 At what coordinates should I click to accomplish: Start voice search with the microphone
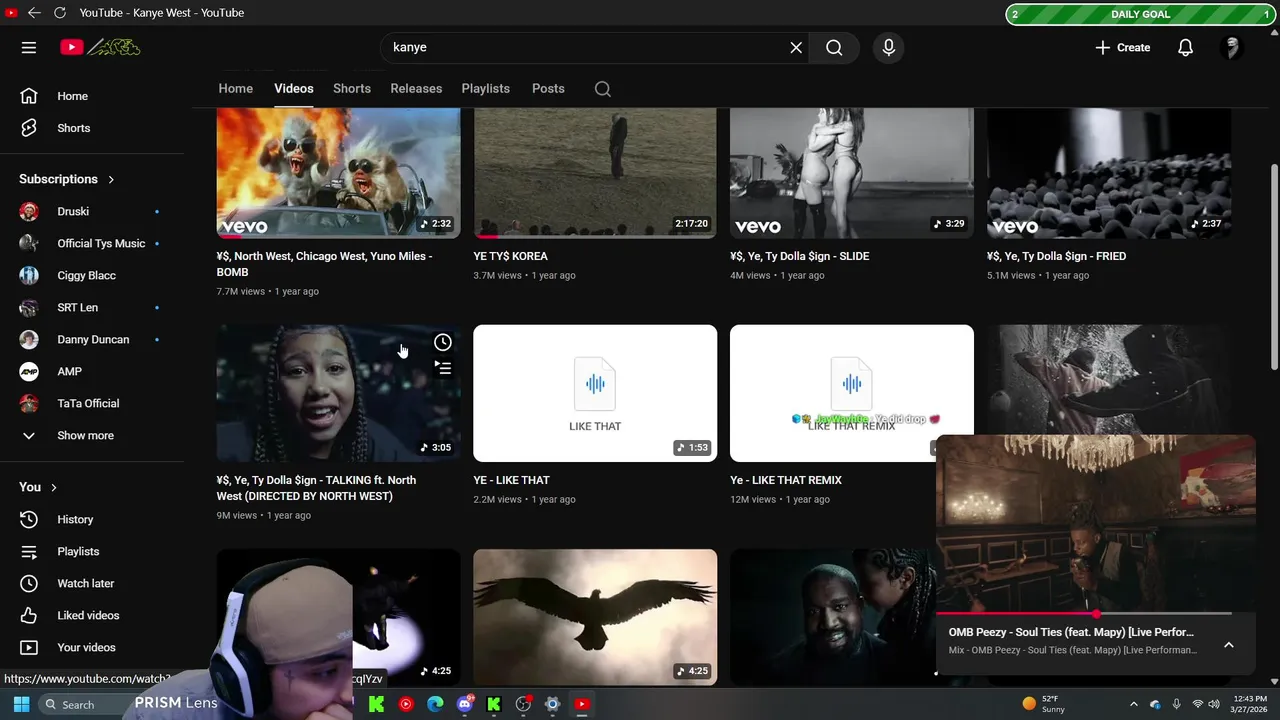coord(888,47)
